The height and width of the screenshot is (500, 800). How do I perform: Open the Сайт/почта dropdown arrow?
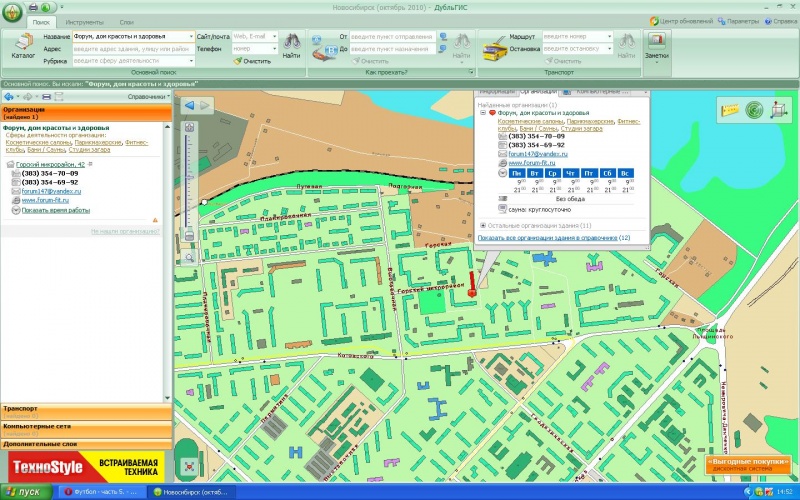click(274, 37)
